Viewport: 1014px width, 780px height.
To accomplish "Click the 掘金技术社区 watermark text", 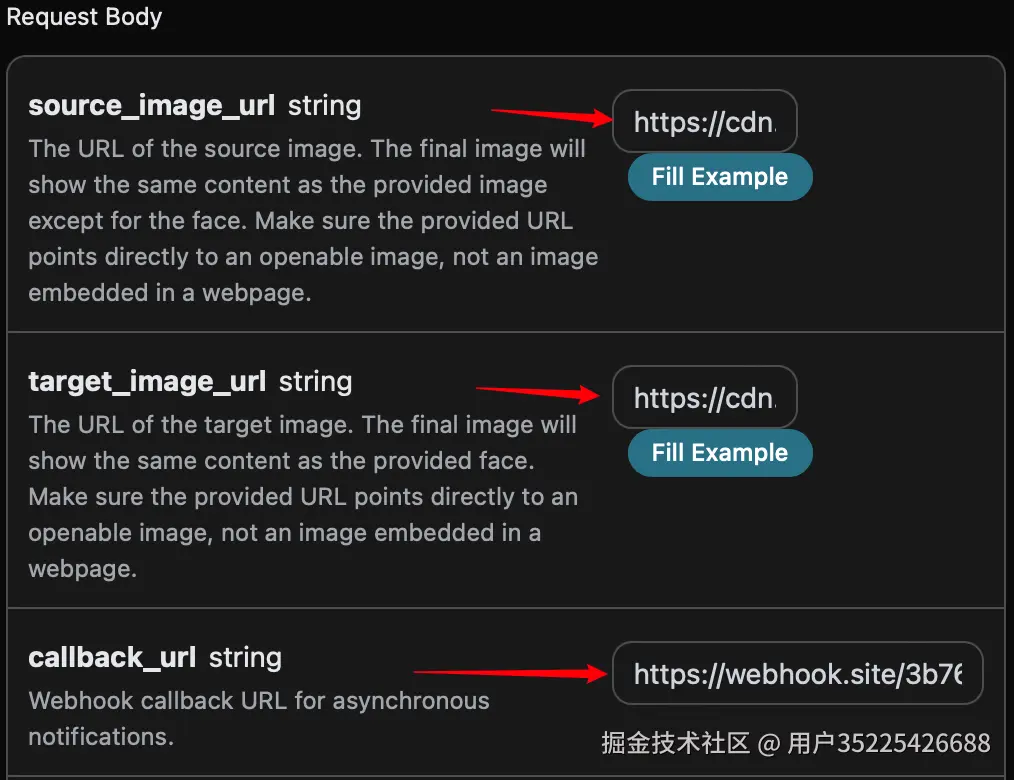I will [x=675, y=743].
